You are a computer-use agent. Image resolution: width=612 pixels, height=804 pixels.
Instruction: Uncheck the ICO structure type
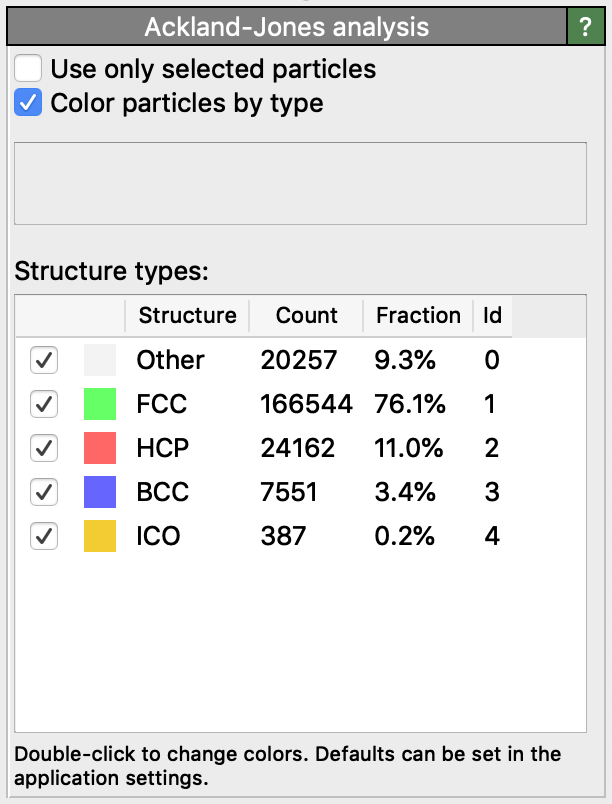tap(44, 536)
